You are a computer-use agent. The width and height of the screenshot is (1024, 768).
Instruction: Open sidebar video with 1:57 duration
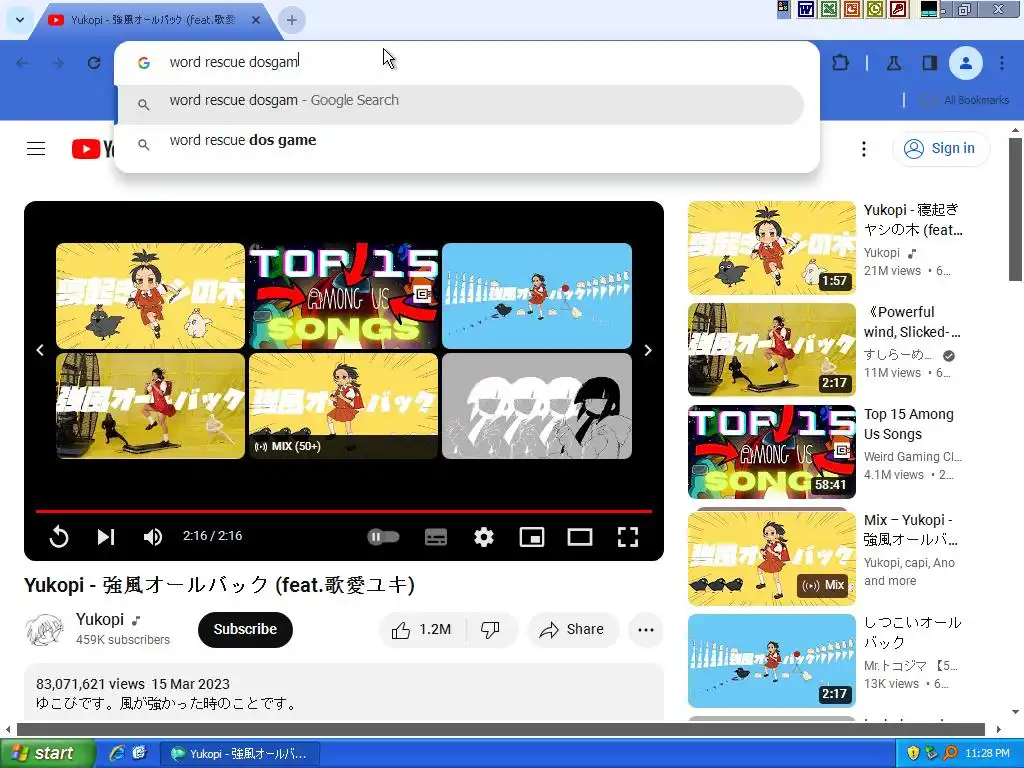772,248
